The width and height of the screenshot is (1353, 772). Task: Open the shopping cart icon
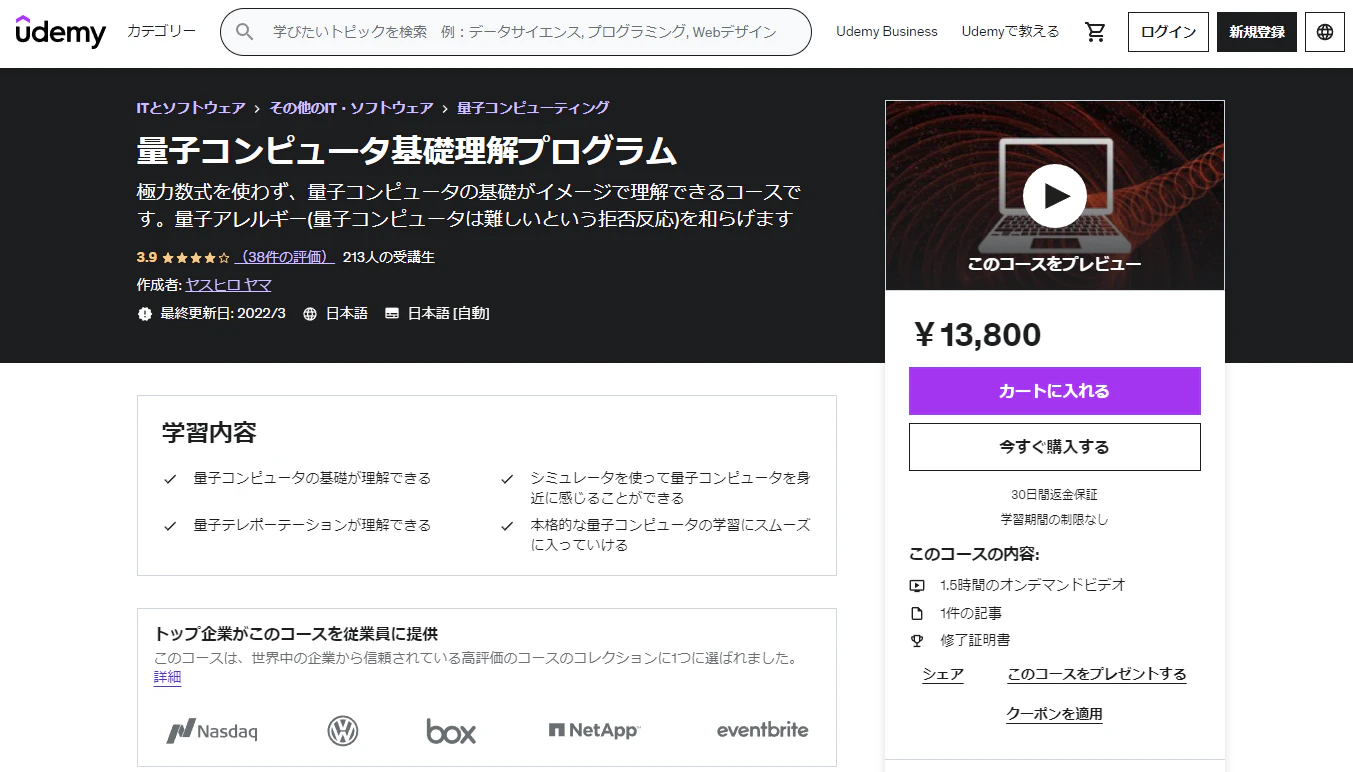[x=1095, y=32]
